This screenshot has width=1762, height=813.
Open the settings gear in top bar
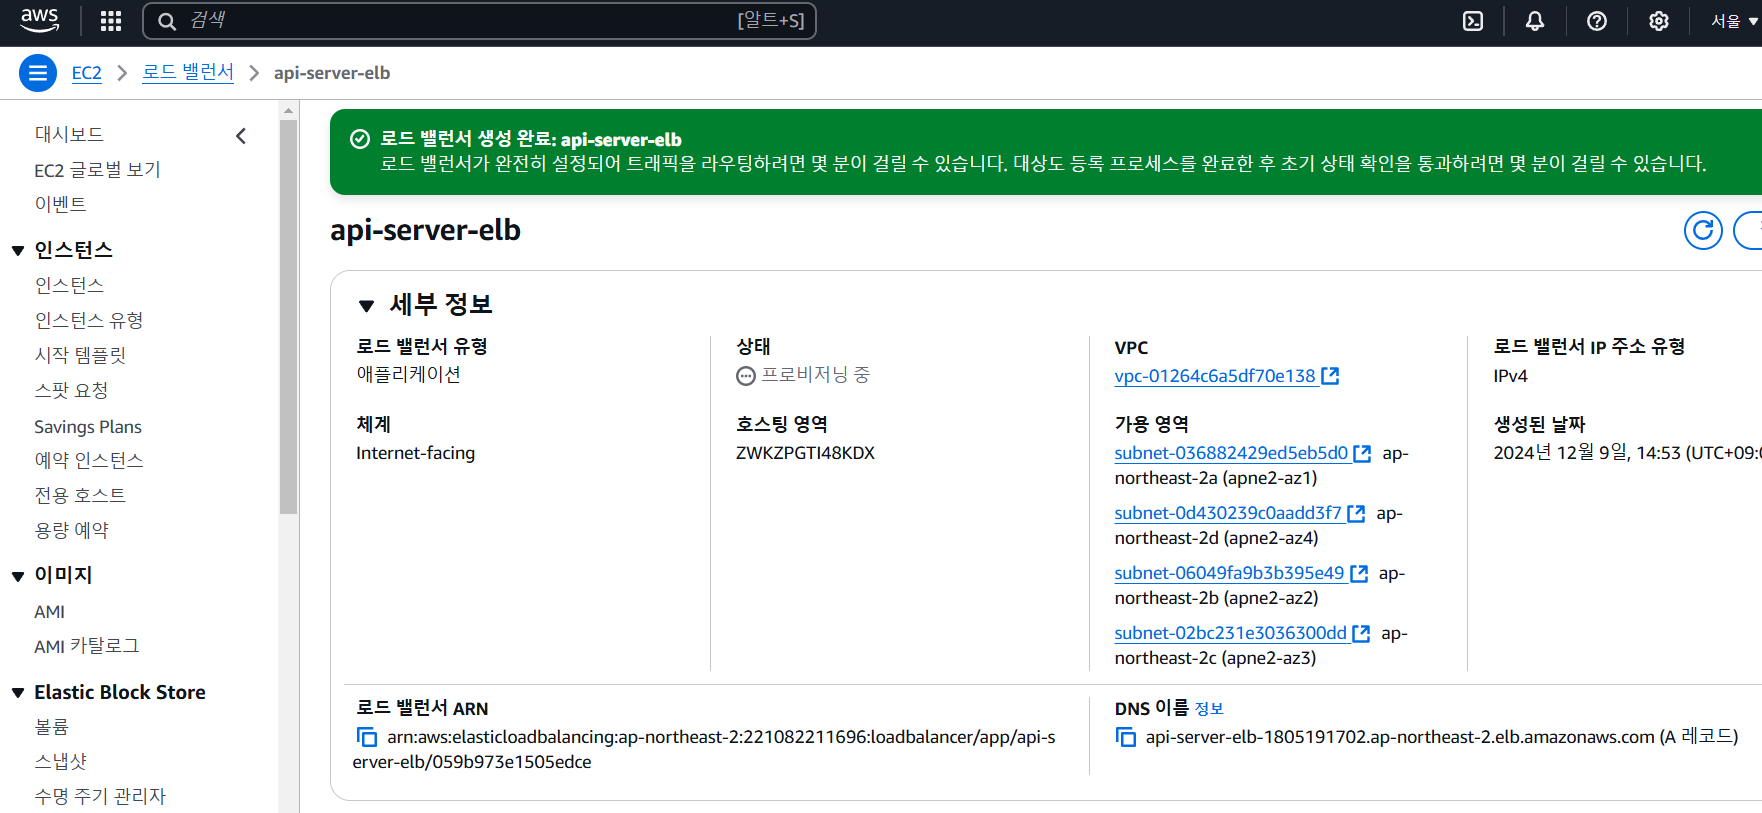(1659, 21)
